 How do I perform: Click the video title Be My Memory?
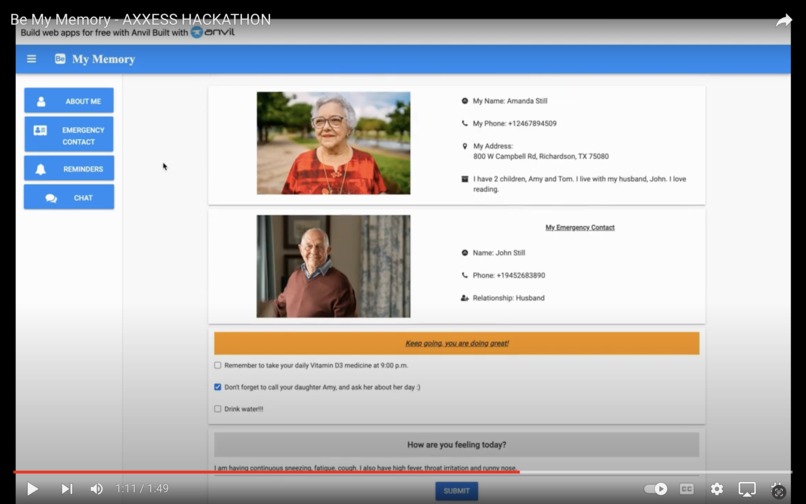coord(140,20)
